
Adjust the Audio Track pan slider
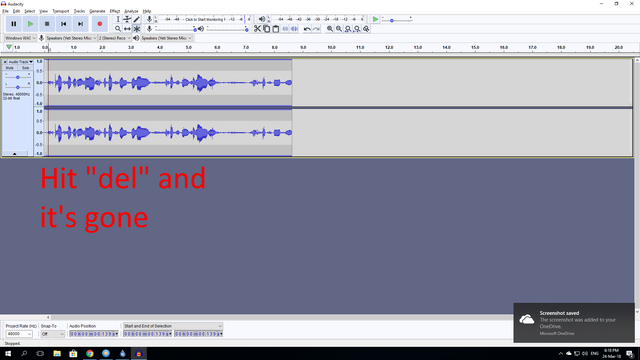(18, 87)
